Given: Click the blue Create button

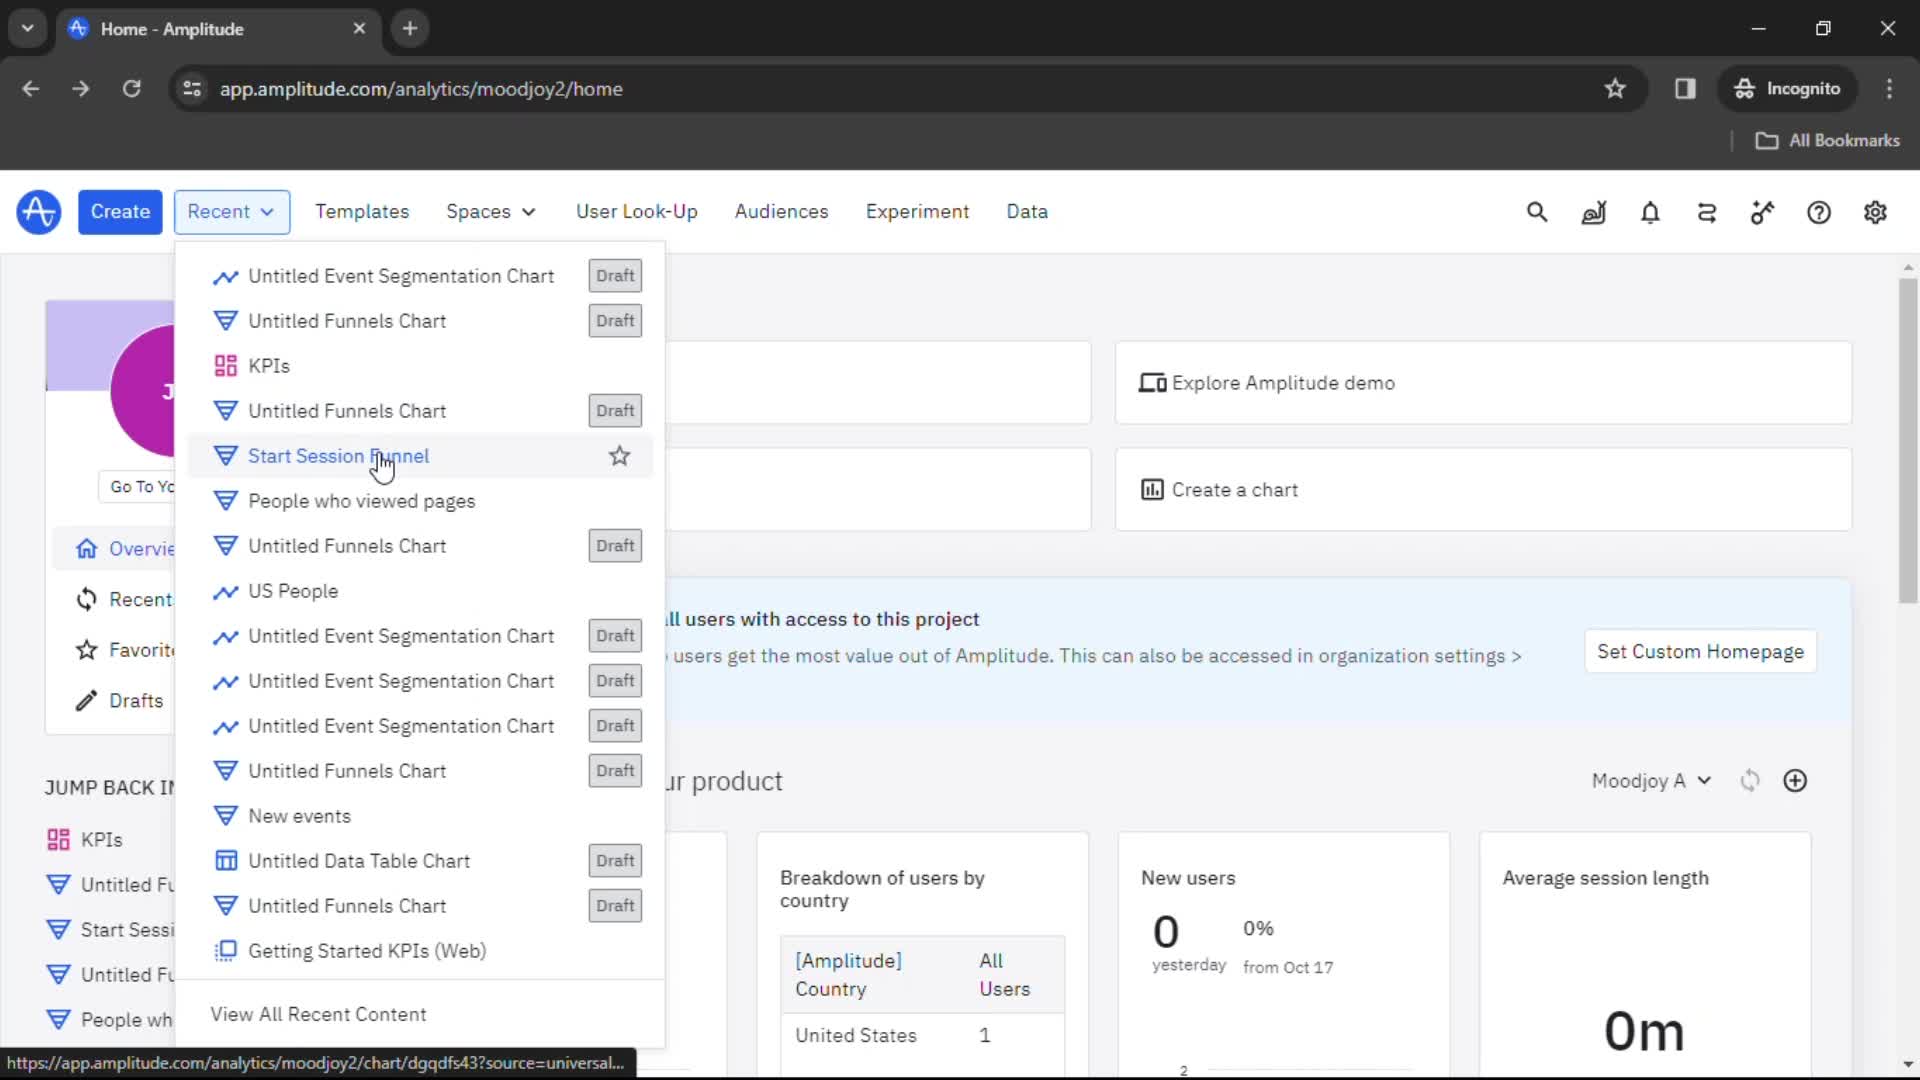Looking at the screenshot, I should click(x=120, y=212).
